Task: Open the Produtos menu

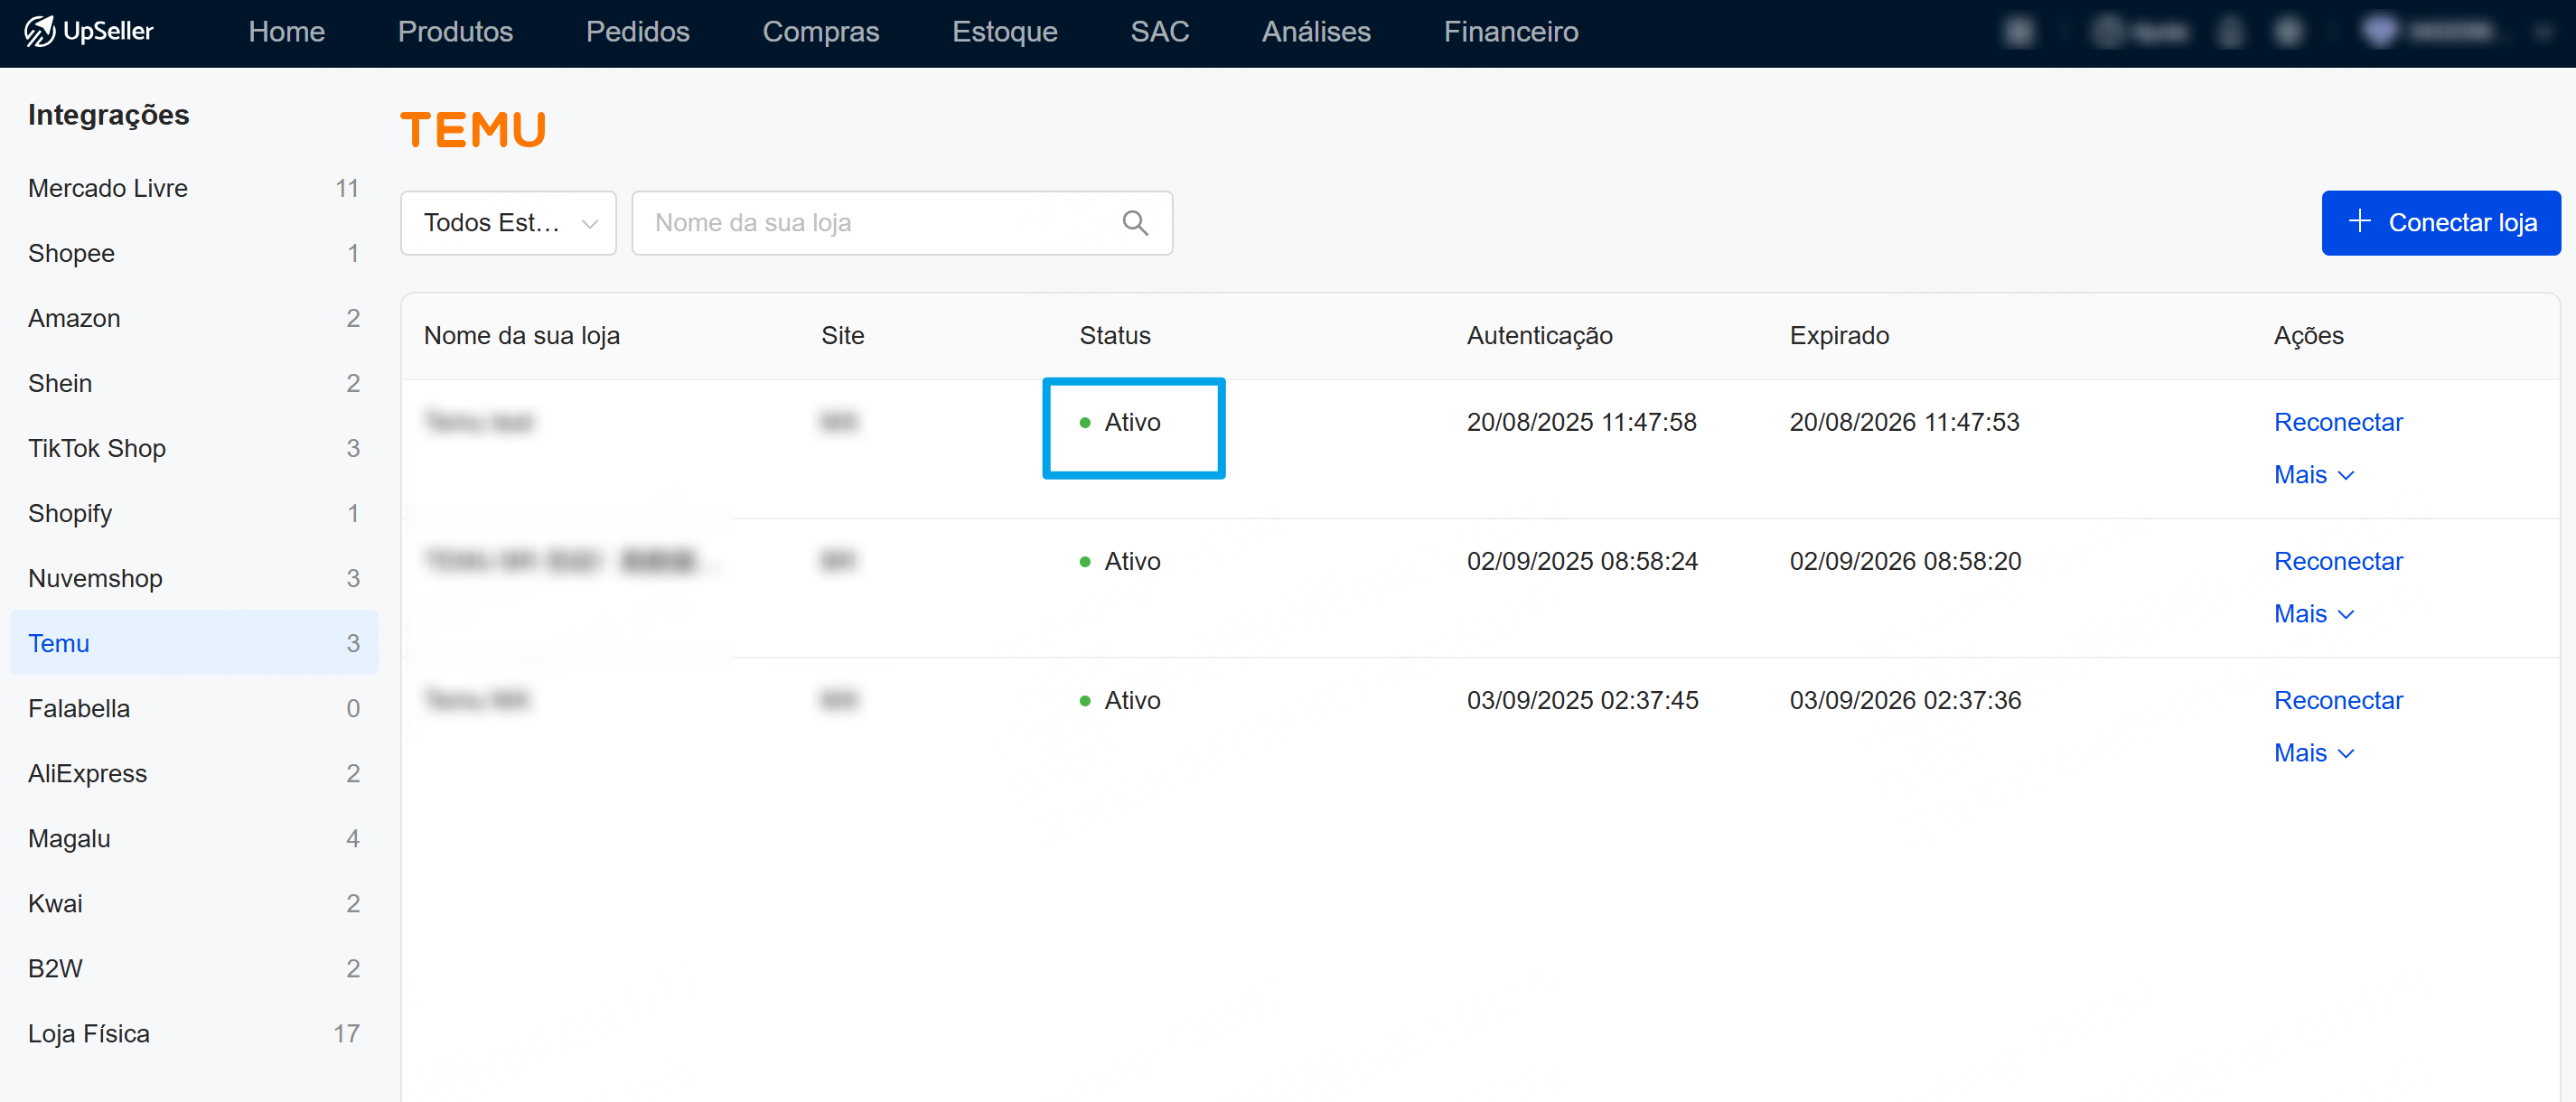Action: click(455, 32)
